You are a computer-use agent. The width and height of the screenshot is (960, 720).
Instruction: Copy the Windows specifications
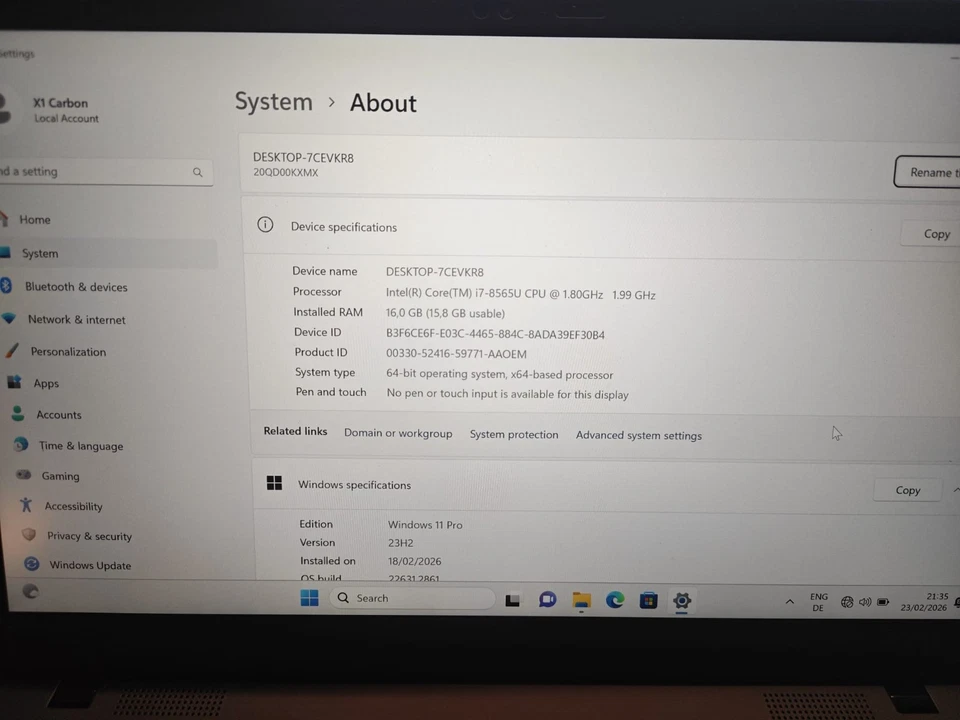click(907, 490)
